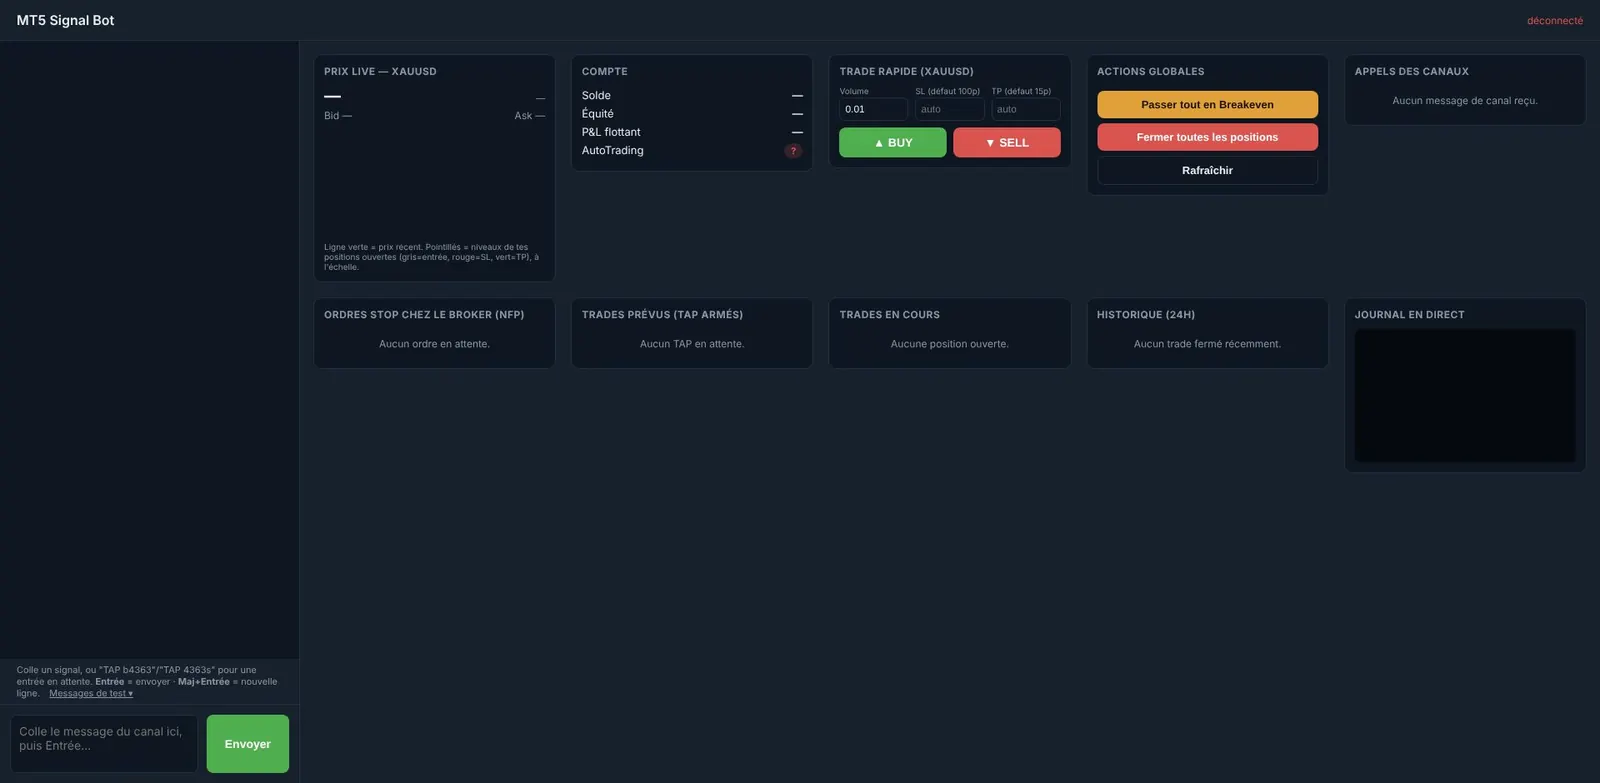The width and height of the screenshot is (1600, 783).
Task: Click the Journal en direct log area
Action: [1465, 396]
